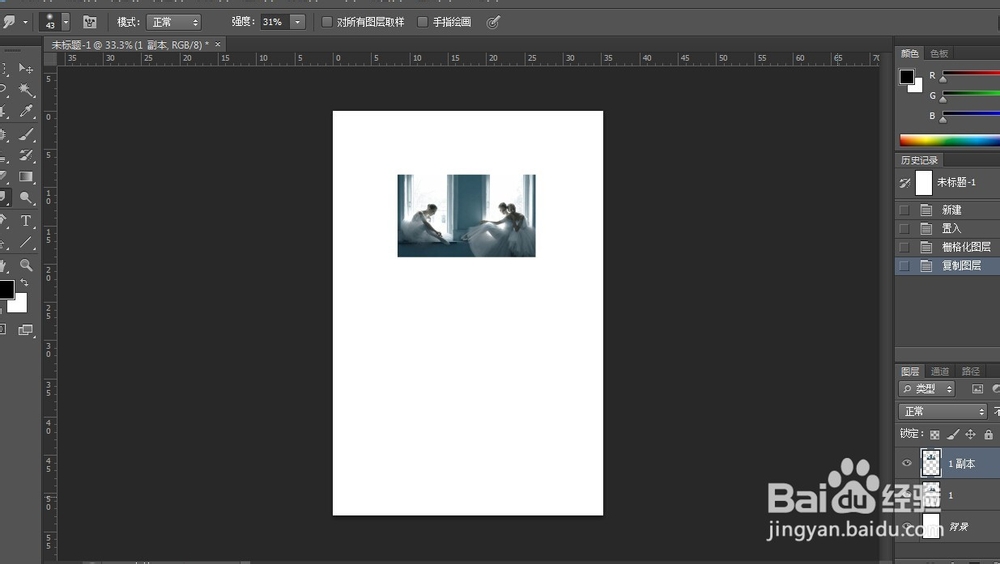This screenshot has height=564, width=1000.
Task: Set history brush source at 新建 state
Action: (x=904, y=210)
